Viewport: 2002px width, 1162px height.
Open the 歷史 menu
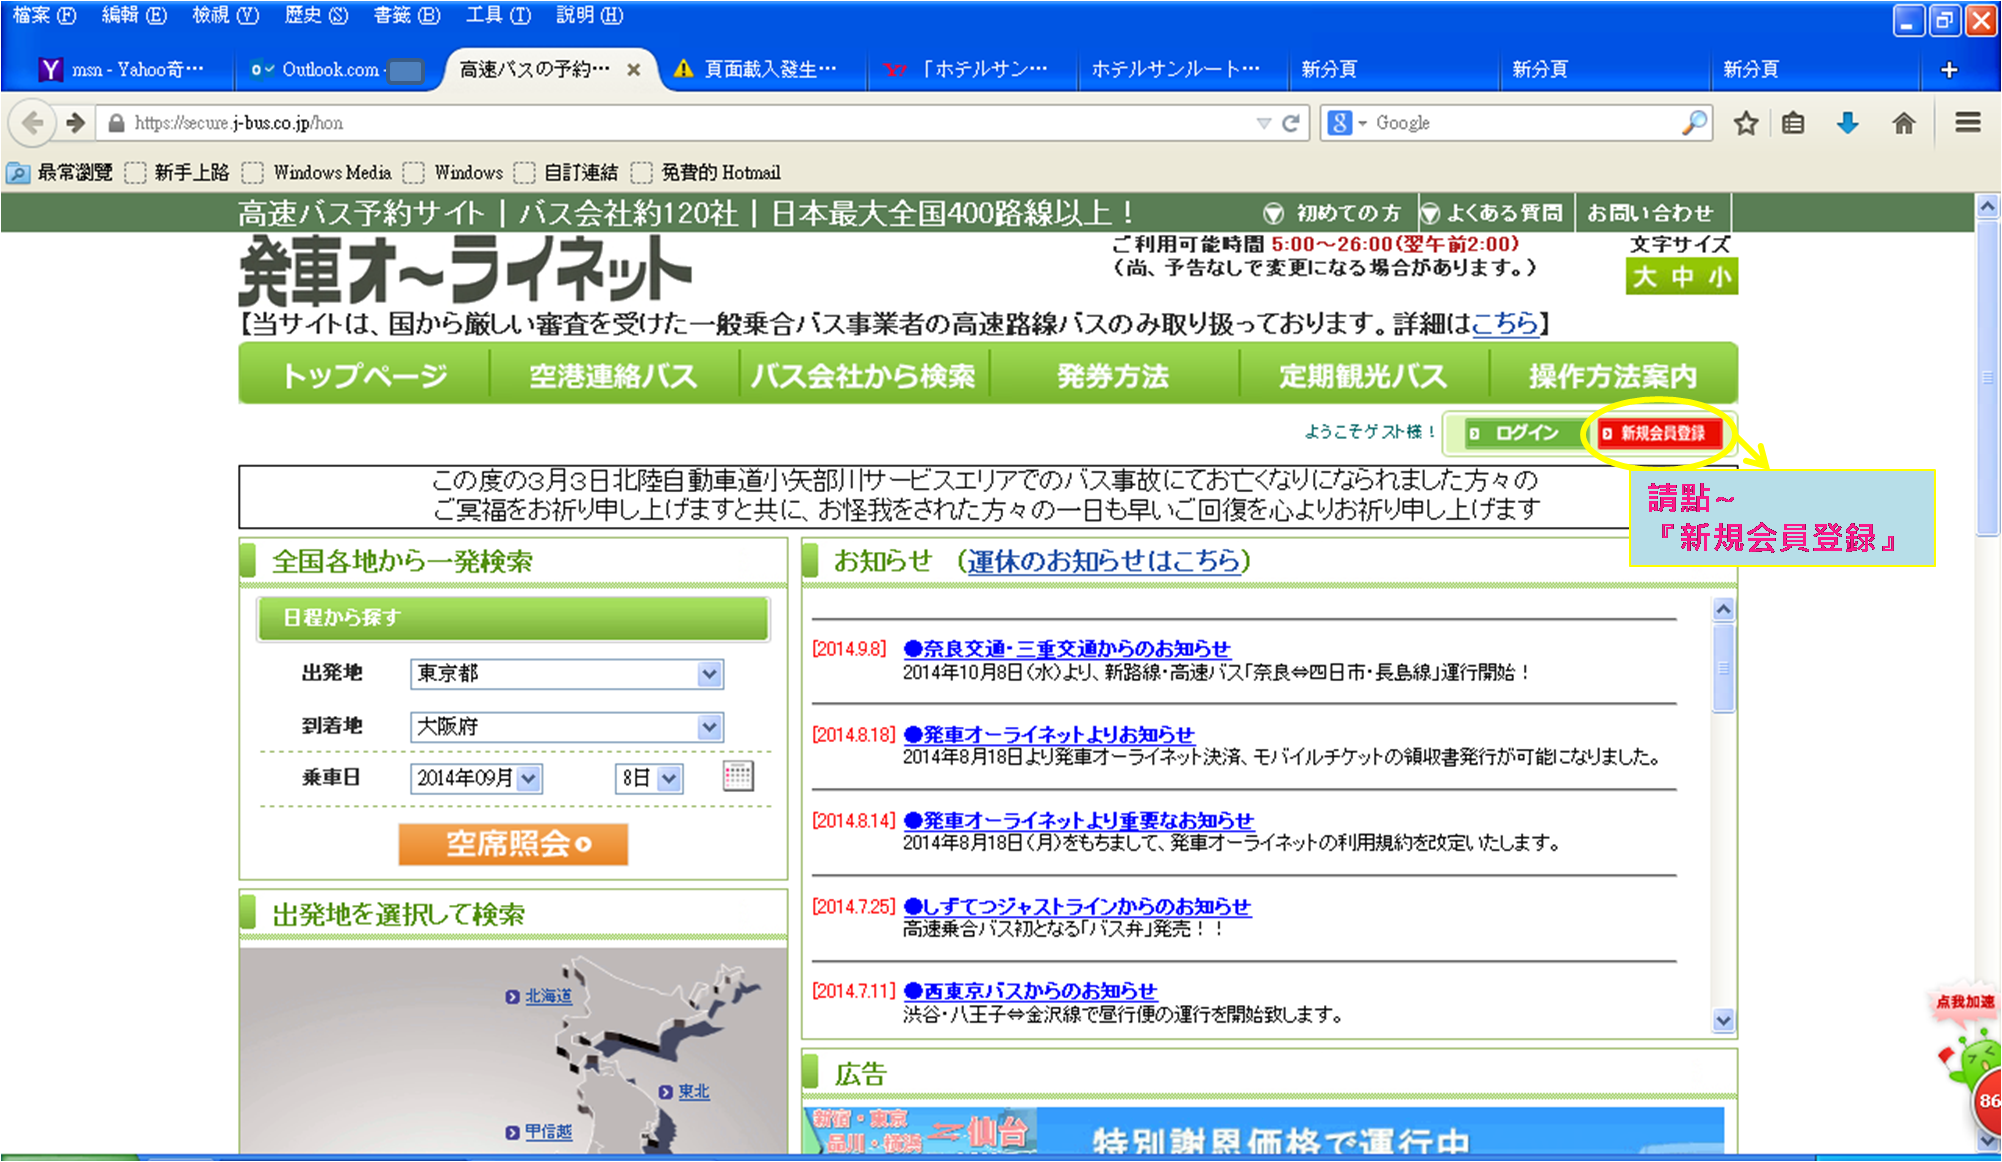pyautogui.click(x=316, y=15)
